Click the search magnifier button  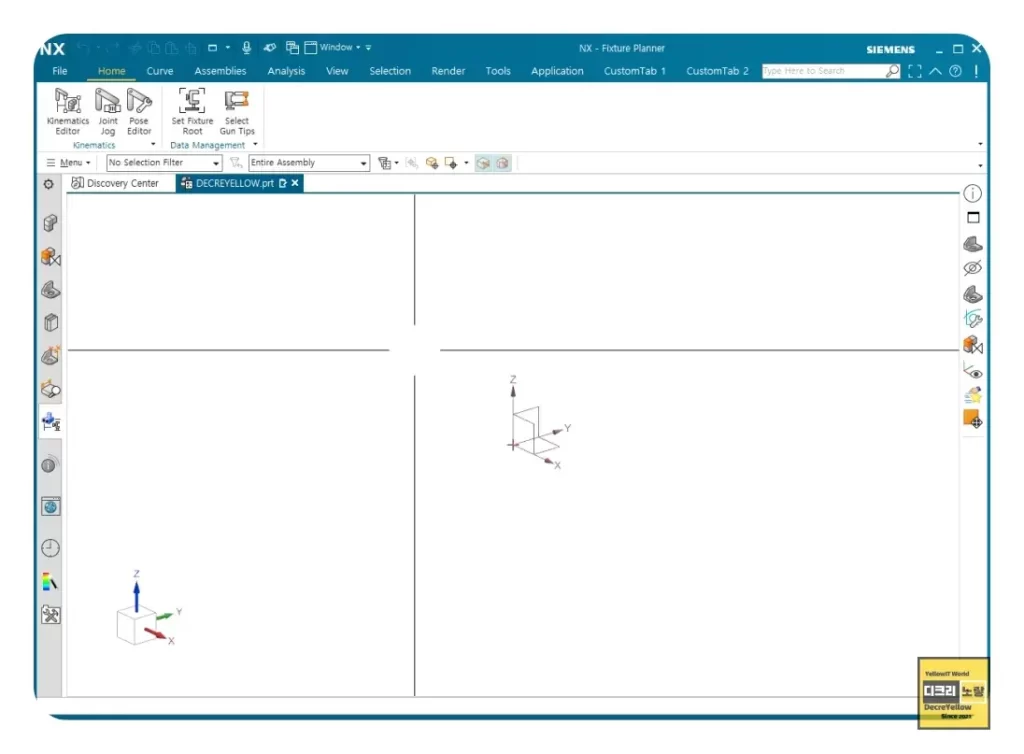tap(892, 71)
